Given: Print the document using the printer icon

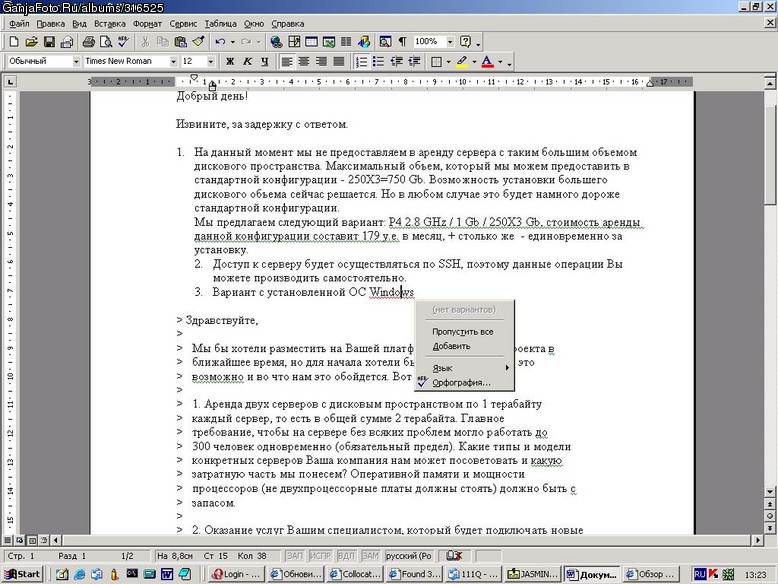Looking at the screenshot, I should (88, 42).
